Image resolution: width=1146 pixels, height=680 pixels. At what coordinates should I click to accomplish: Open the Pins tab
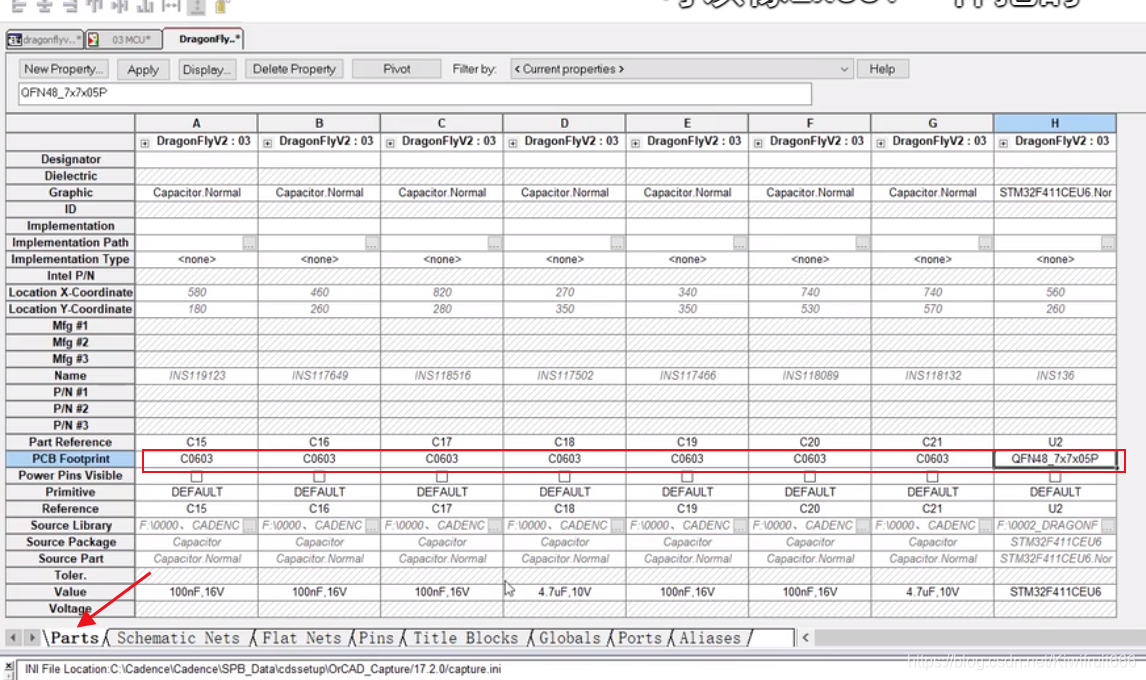pos(377,638)
